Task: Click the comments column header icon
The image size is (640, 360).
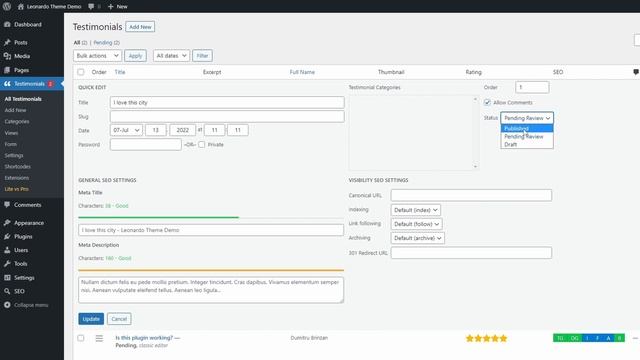Action: tap(636, 72)
